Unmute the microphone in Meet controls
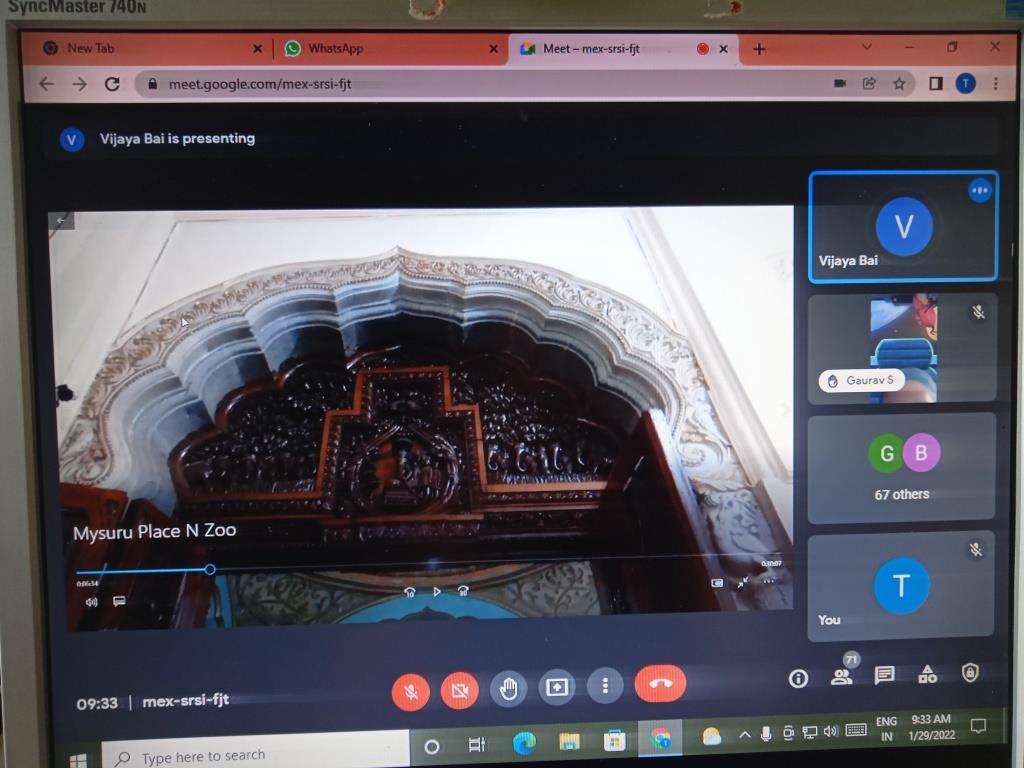This screenshot has width=1024, height=768. [411, 691]
